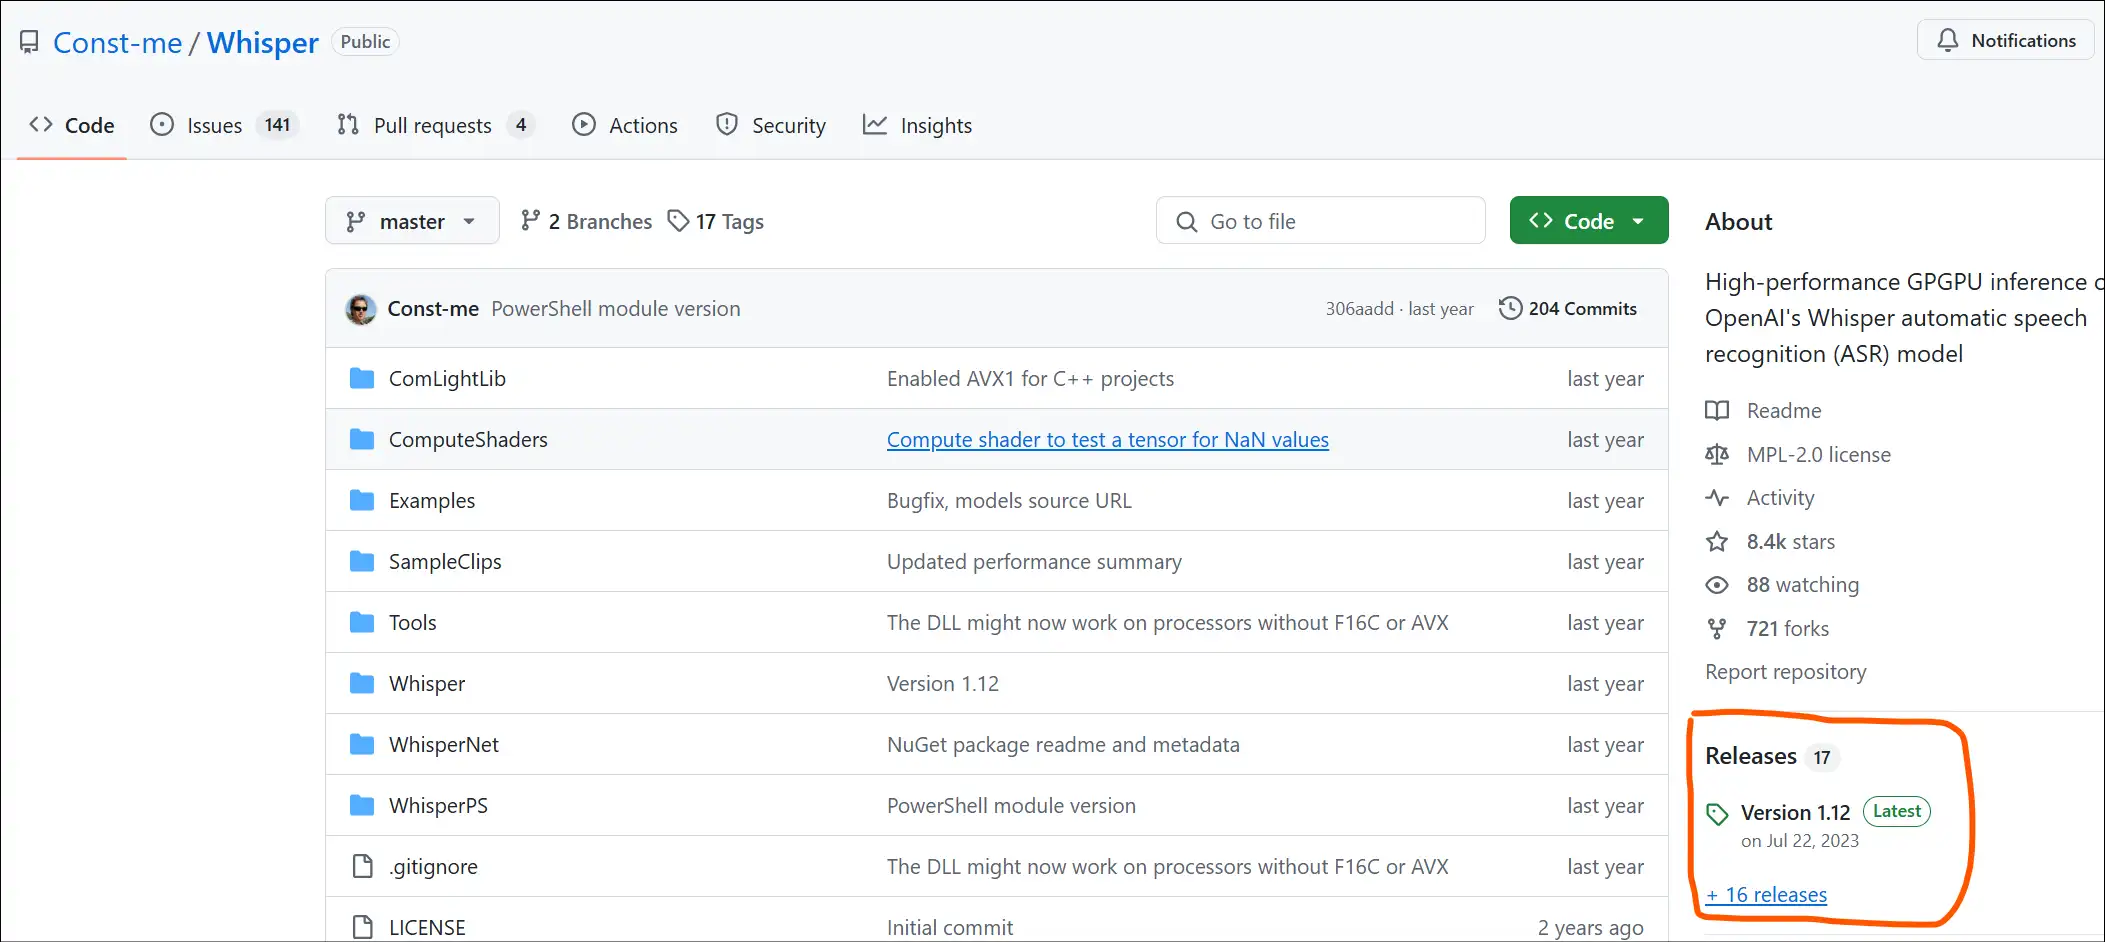The width and height of the screenshot is (2105, 942).
Task: Click the Notifications bell button
Action: pyautogui.click(x=2005, y=40)
